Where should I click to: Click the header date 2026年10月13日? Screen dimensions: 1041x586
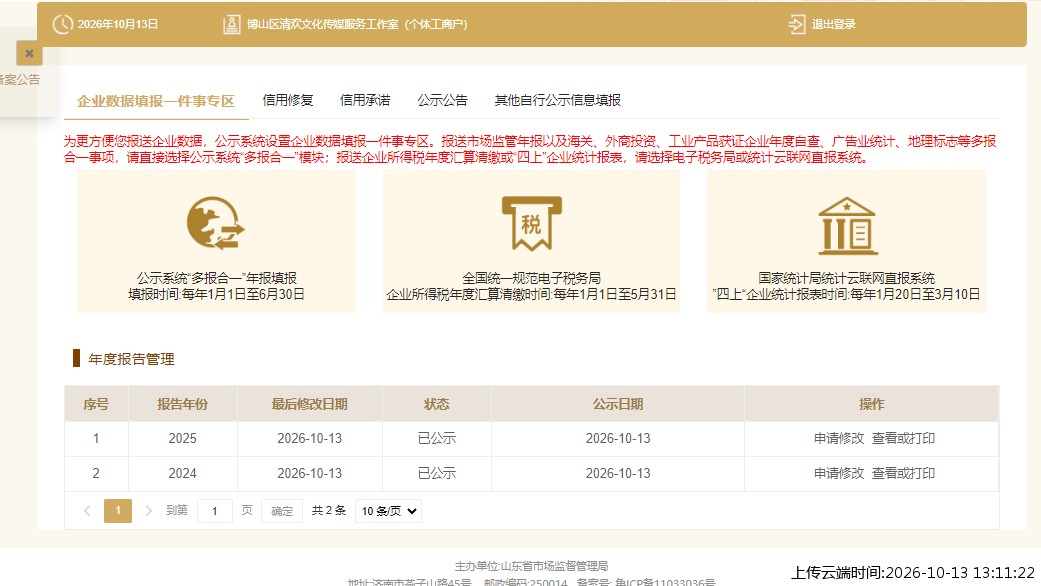coord(118,25)
